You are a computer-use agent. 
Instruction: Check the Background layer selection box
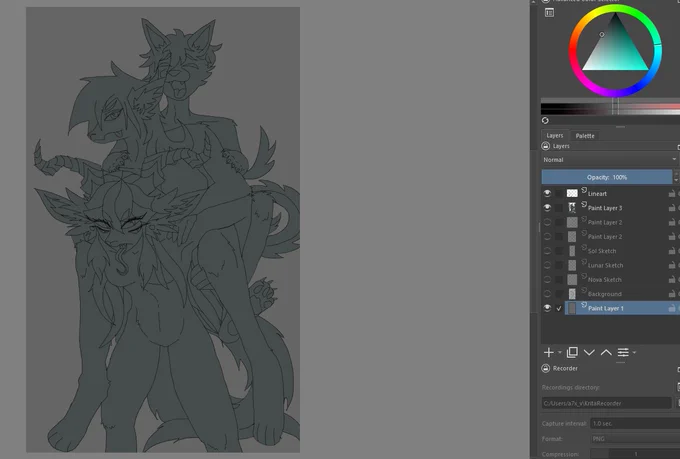pyautogui.click(x=559, y=294)
